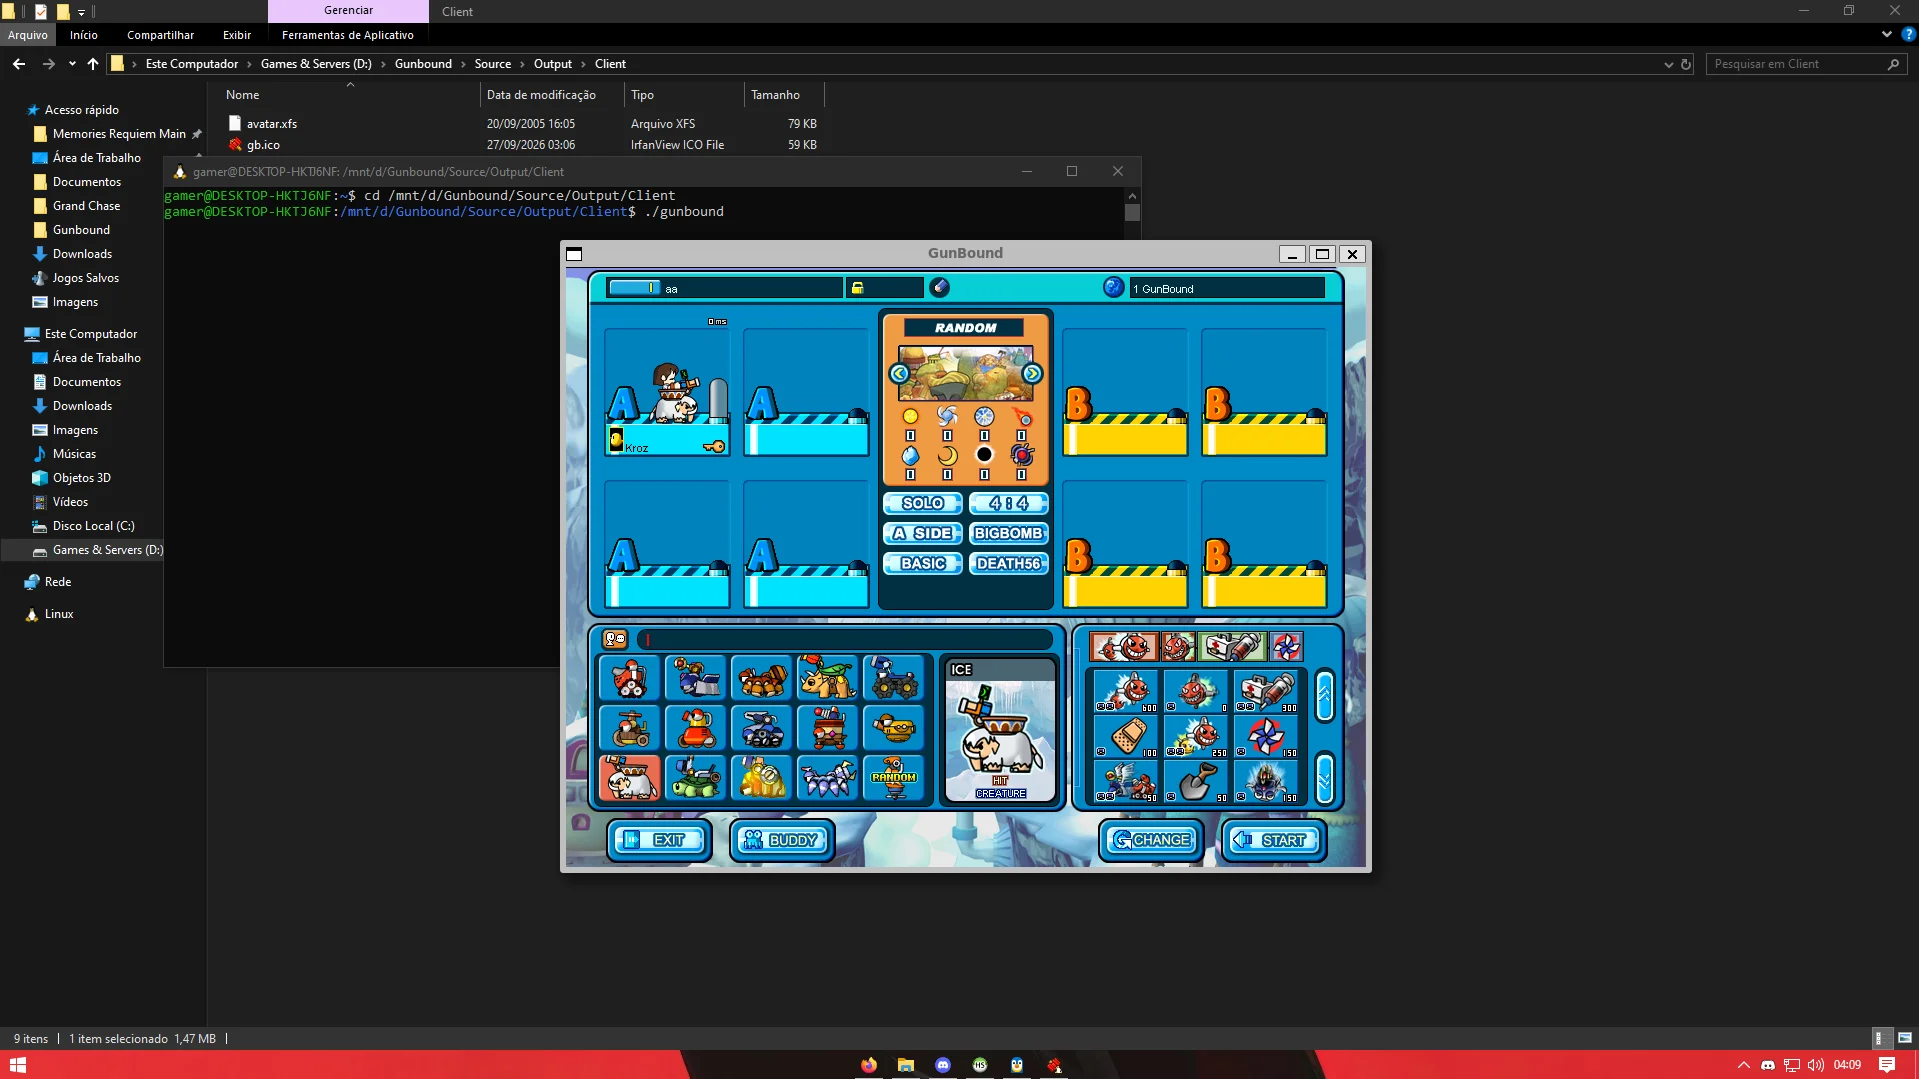Screen dimensions: 1919x1079
Task: Open the Compartilhar ribbon tab
Action: [x=160, y=35]
